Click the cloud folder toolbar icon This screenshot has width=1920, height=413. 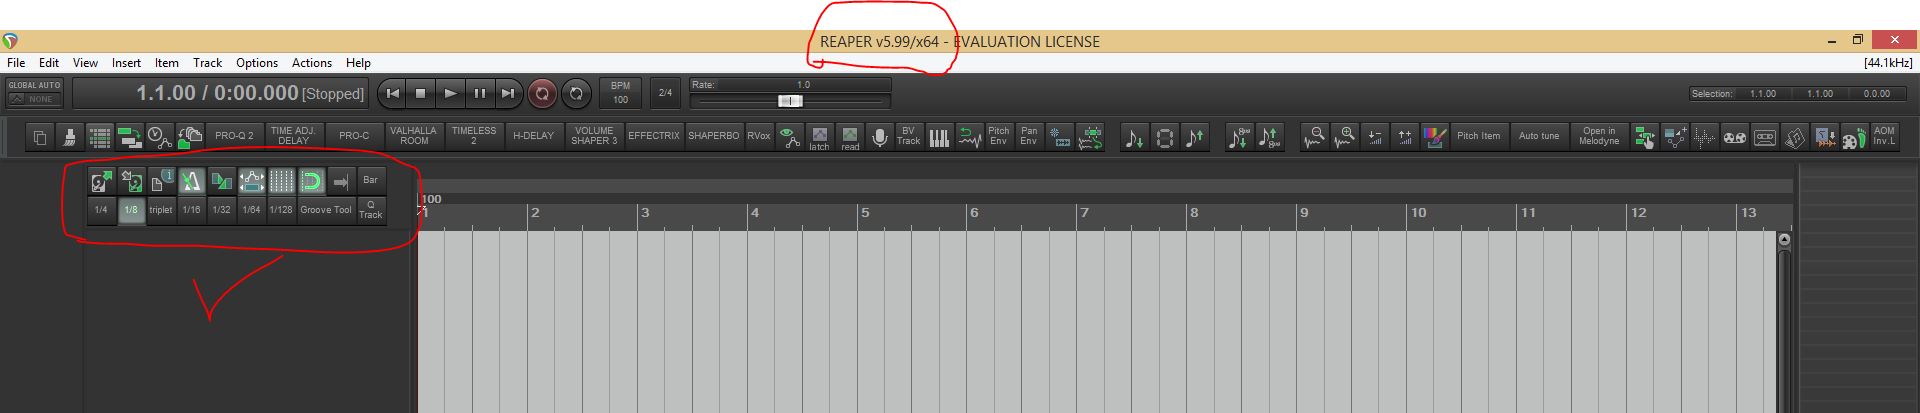(190, 136)
